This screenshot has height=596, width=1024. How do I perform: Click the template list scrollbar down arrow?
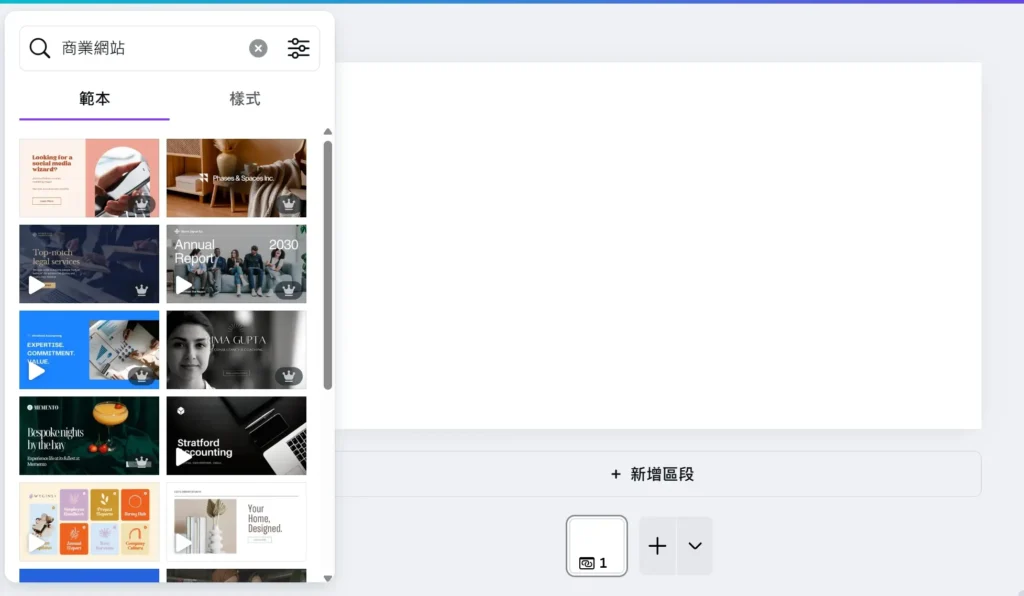tap(327, 576)
